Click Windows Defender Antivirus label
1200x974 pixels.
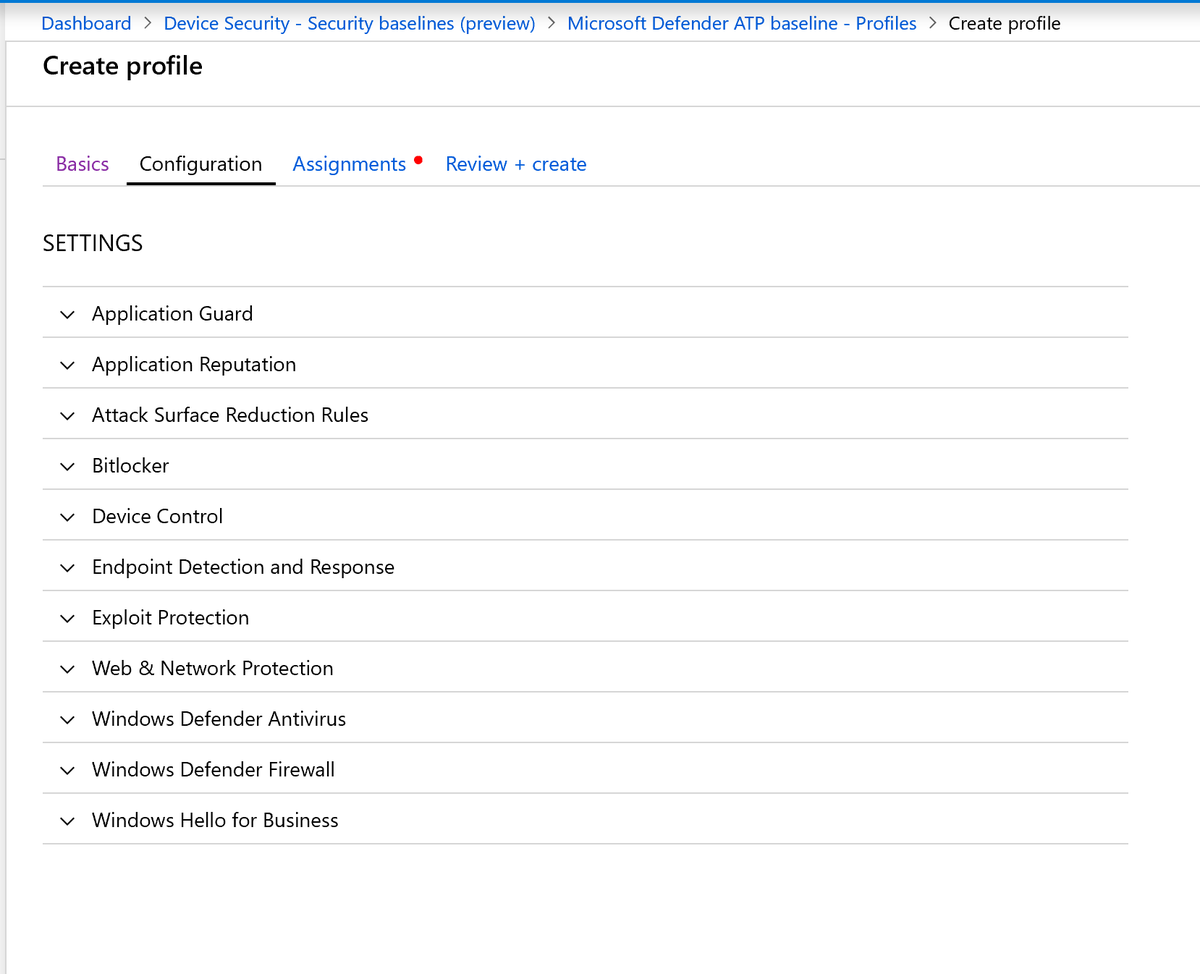pyautogui.click(x=219, y=719)
